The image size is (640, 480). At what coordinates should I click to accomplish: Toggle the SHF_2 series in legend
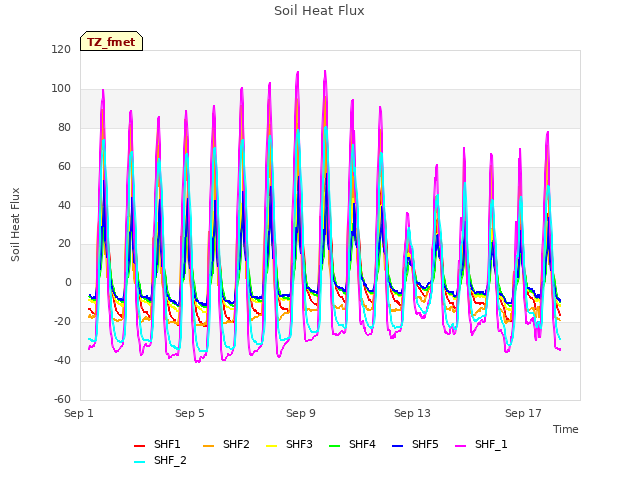(x=160, y=461)
